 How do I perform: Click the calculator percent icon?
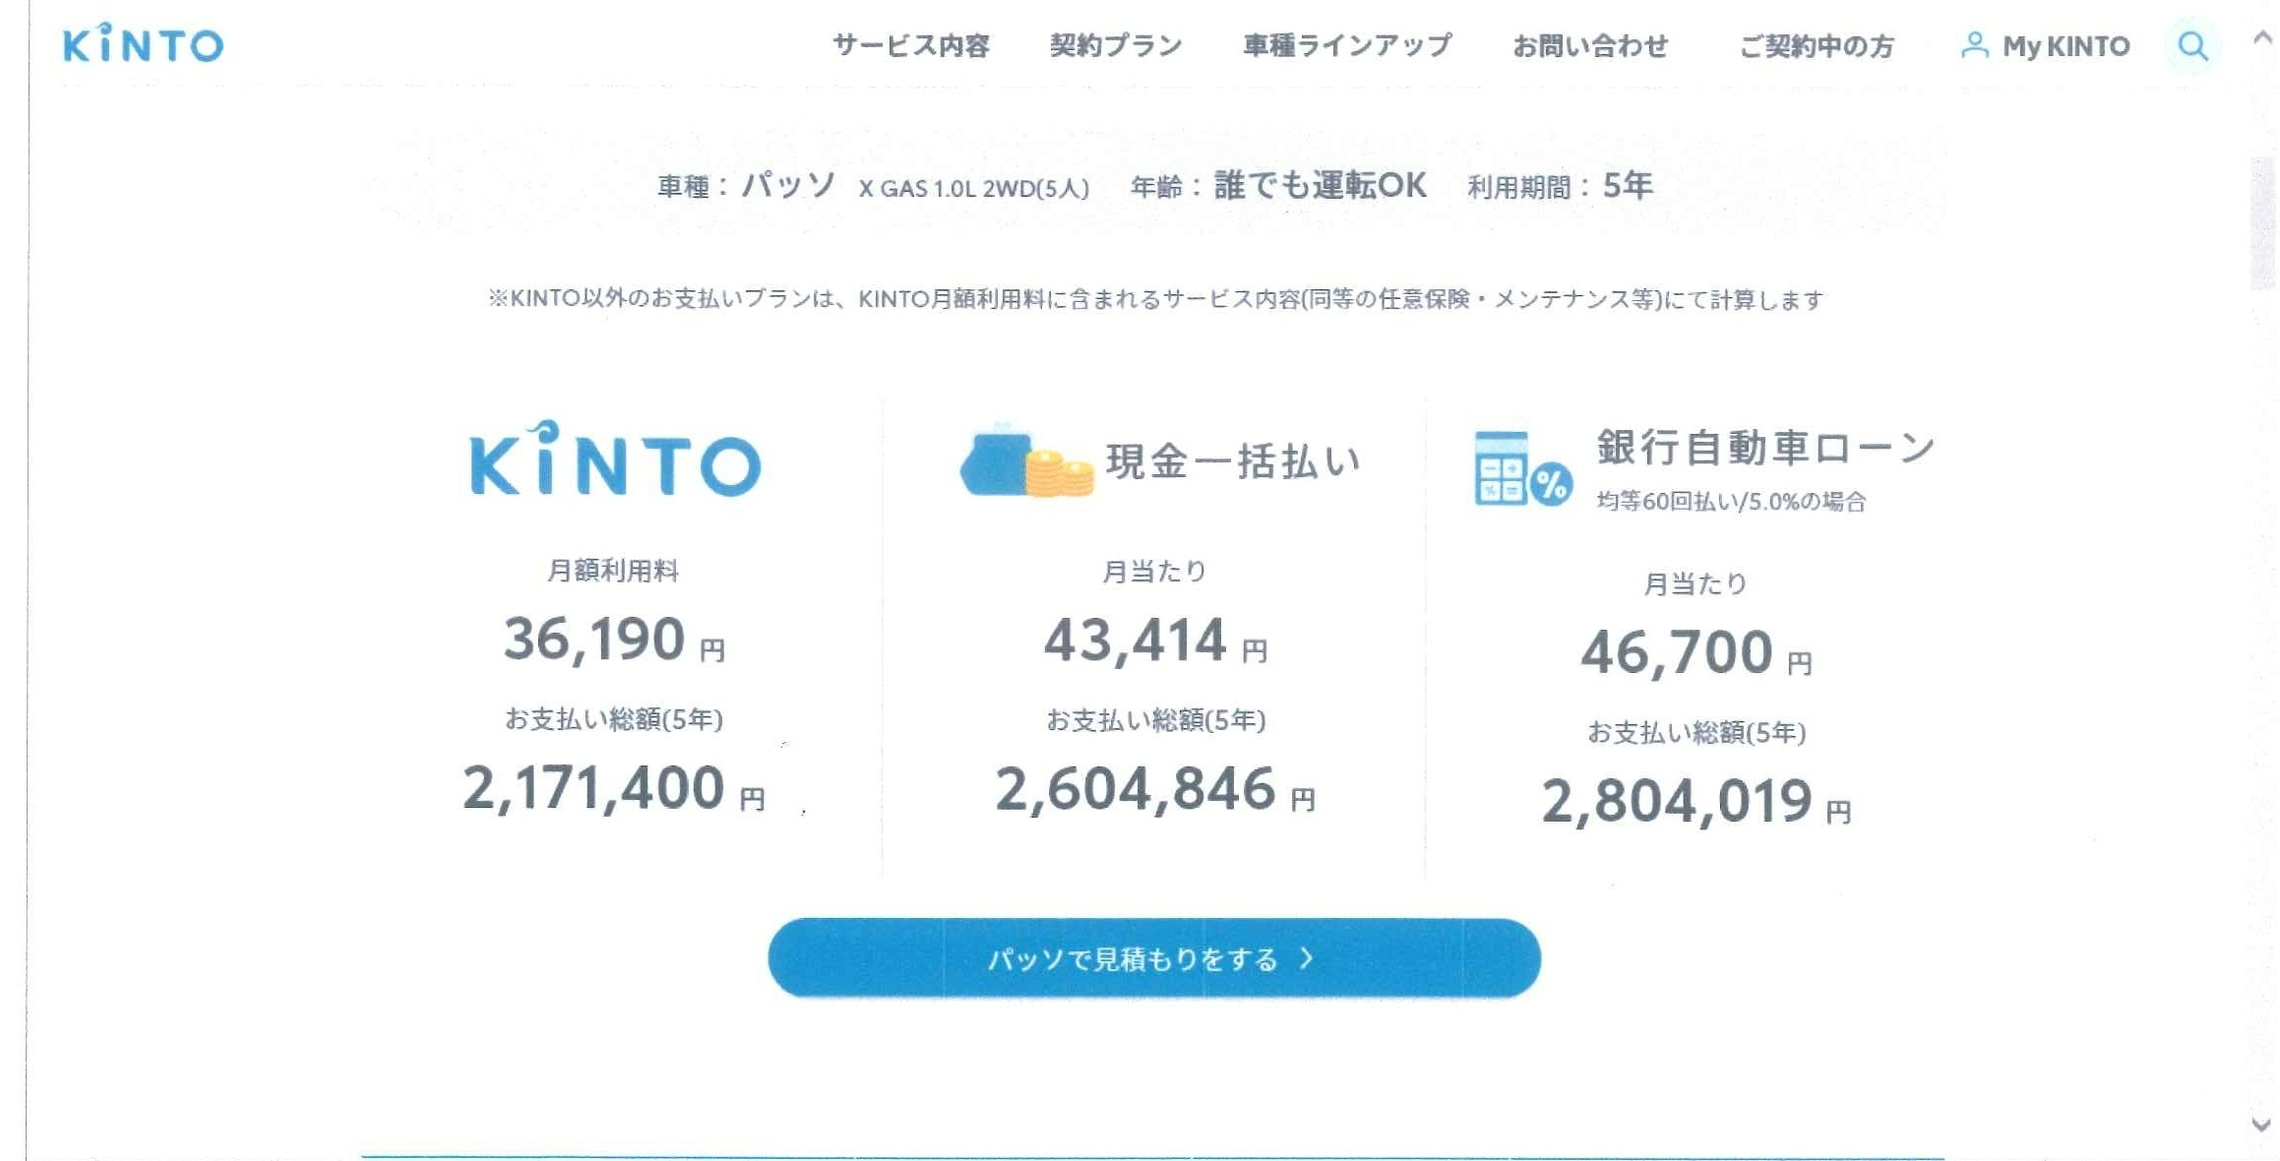1521,469
